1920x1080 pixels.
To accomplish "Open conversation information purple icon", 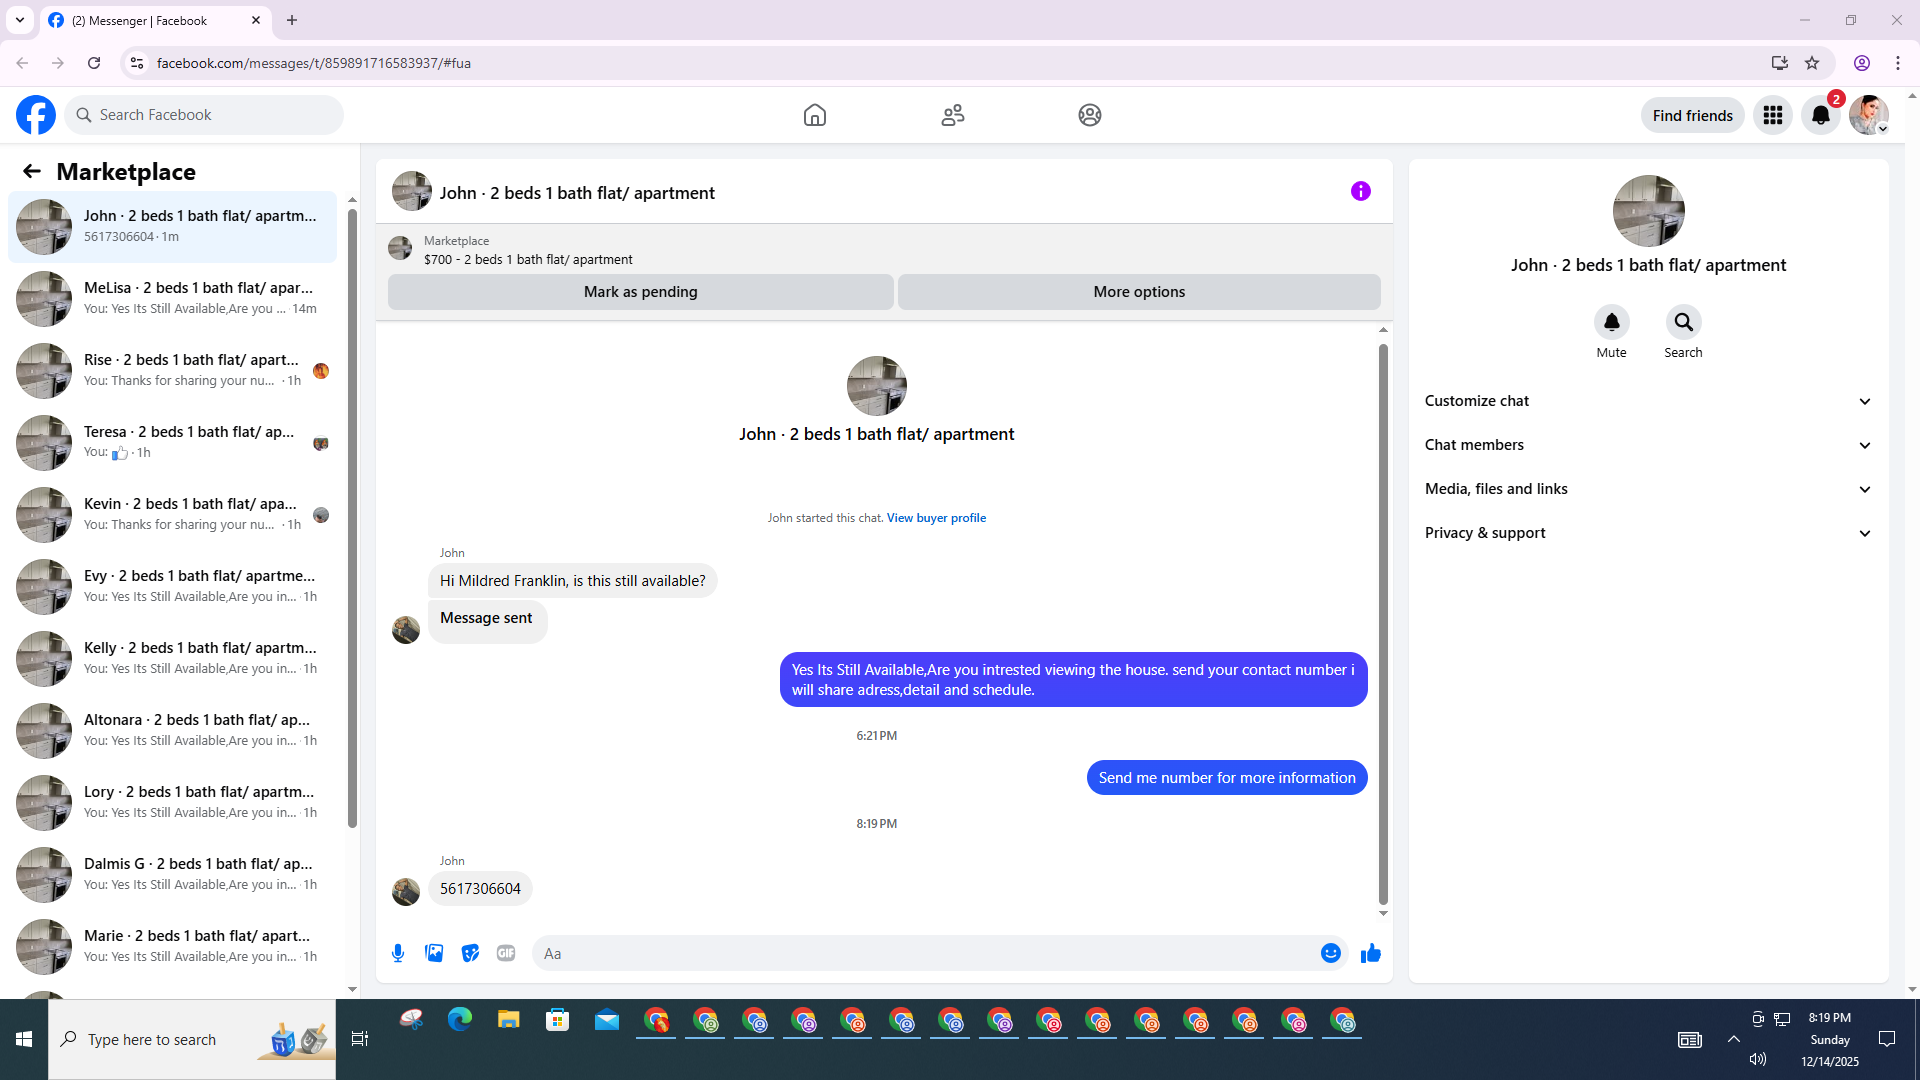I will [1360, 191].
